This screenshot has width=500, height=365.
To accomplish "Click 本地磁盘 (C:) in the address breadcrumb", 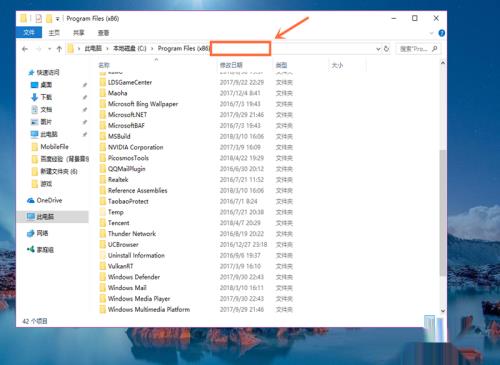I will tap(130, 49).
